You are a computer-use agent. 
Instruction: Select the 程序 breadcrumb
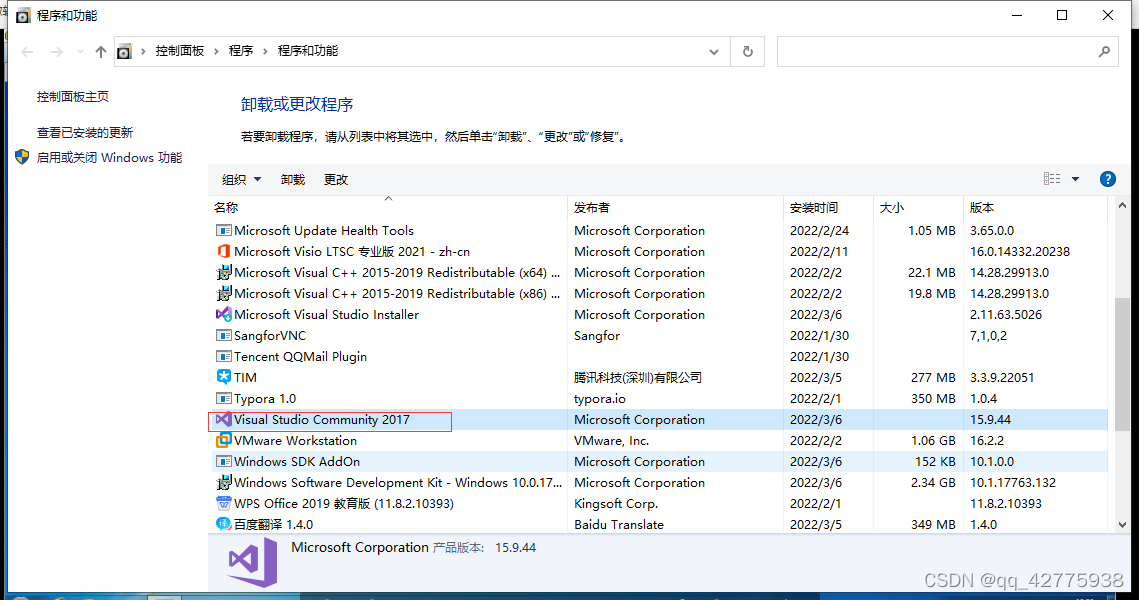[x=240, y=51]
